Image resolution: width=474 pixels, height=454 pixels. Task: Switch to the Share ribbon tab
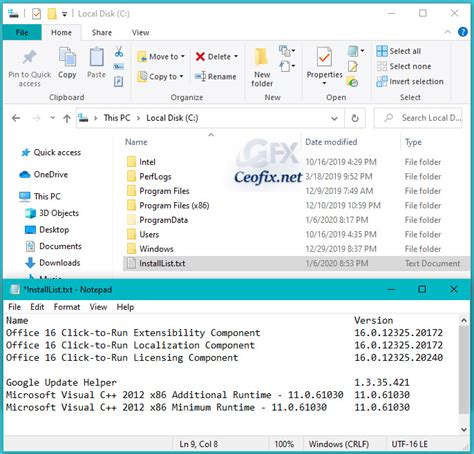pyautogui.click(x=102, y=32)
